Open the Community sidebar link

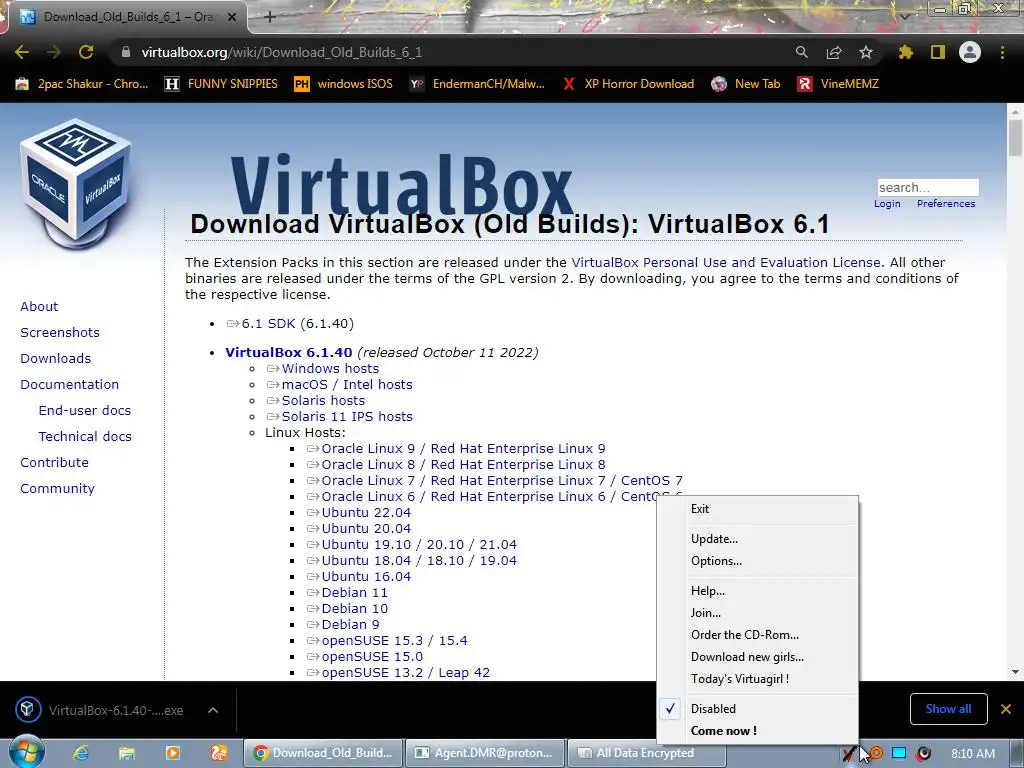[57, 488]
